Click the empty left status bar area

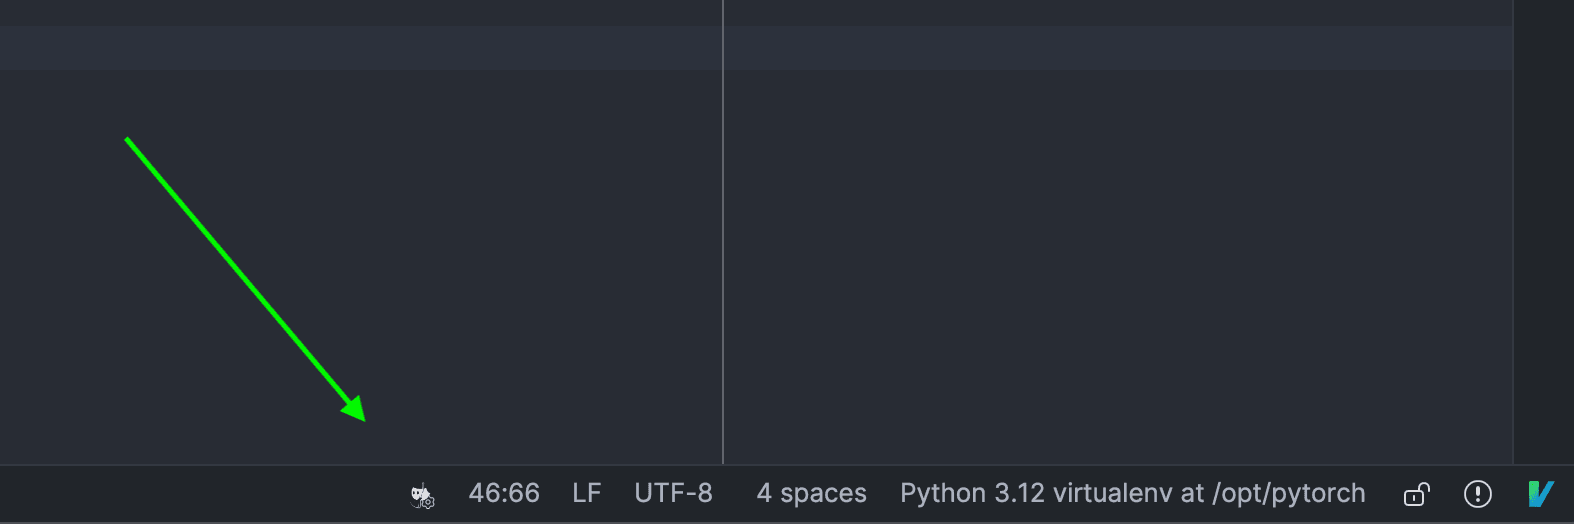coord(200,494)
